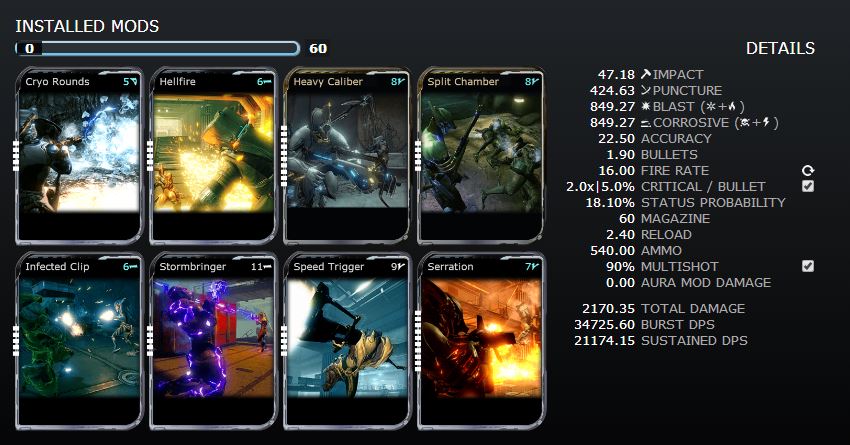Select the Infected Clip mod card
The width and height of the screenshot is (850, 445).
(x=79, y=341)
